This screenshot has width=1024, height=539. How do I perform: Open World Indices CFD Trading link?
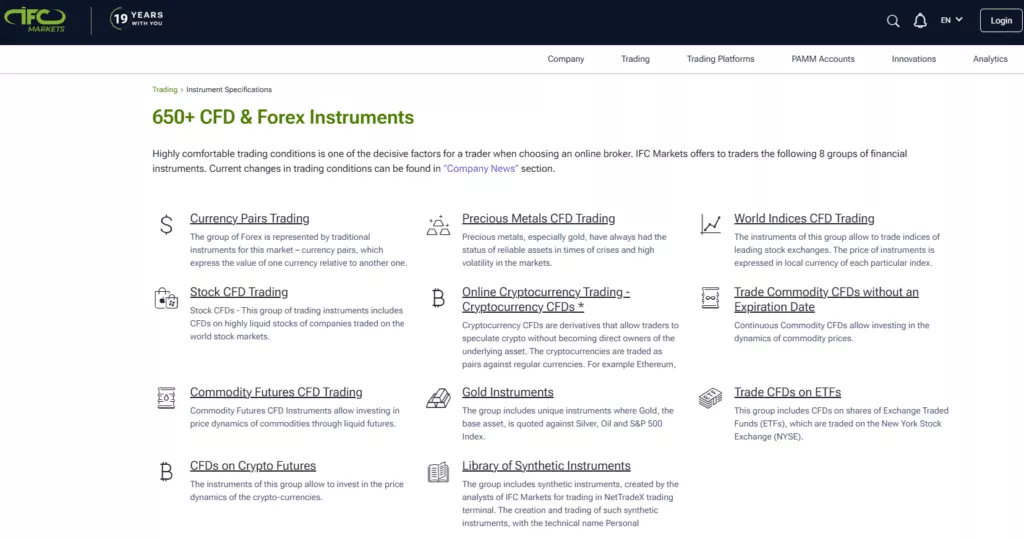tap(804, 218)
